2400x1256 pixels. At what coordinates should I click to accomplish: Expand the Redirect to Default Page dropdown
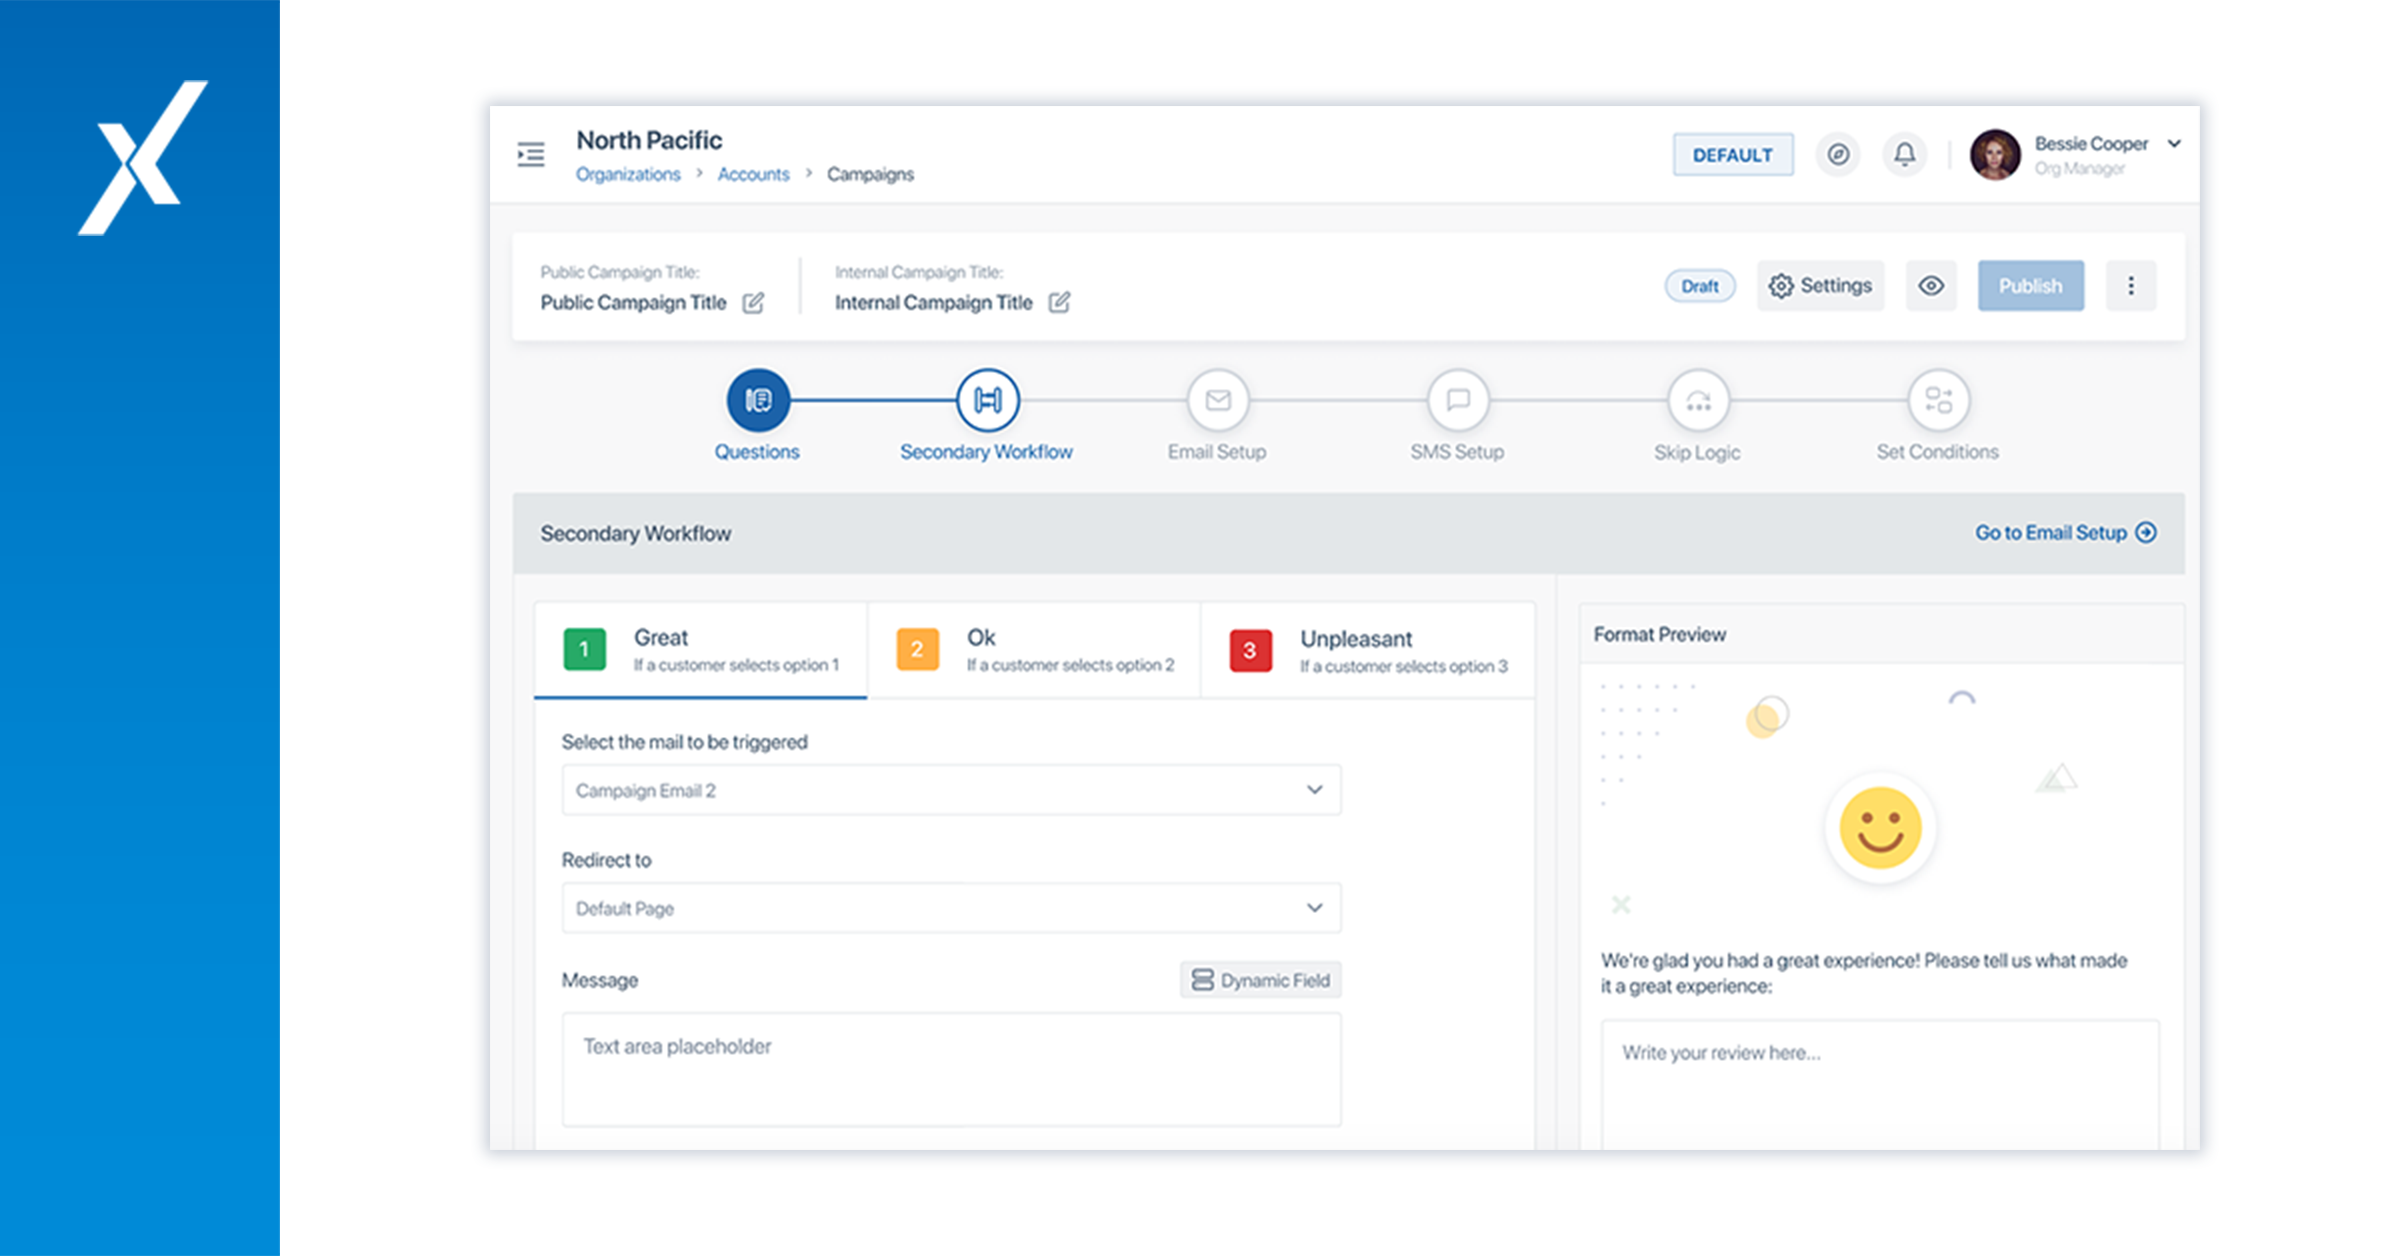tap(951, 908)
